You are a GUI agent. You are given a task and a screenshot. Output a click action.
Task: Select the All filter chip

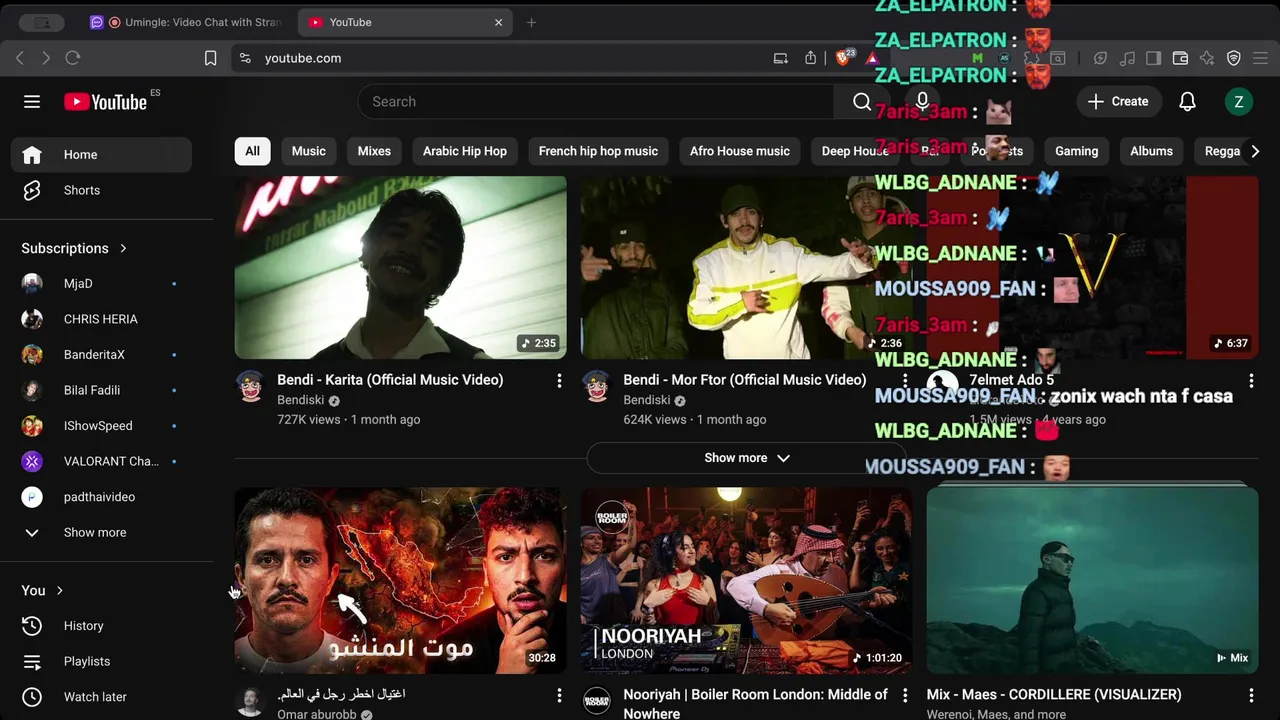click(252, 151)
